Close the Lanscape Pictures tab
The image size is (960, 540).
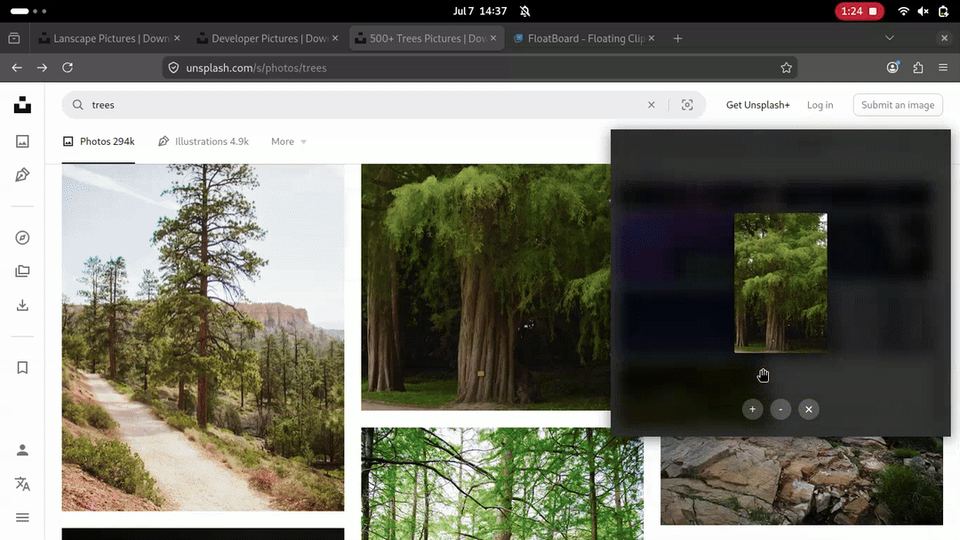pyautogui.click(x=177, y=38)
